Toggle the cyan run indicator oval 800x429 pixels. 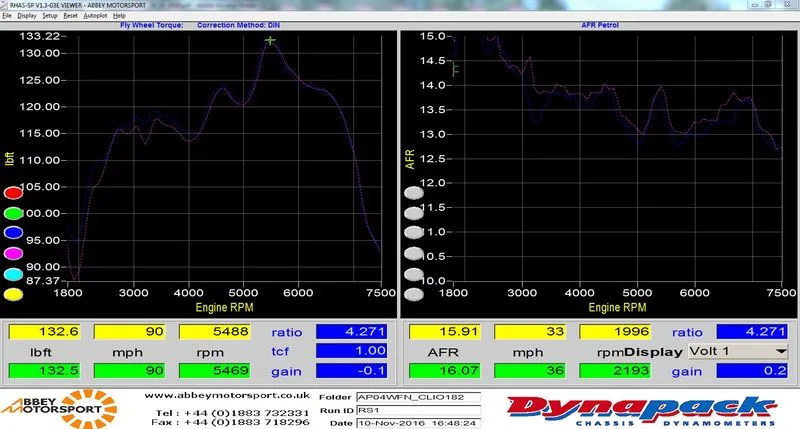13,274
